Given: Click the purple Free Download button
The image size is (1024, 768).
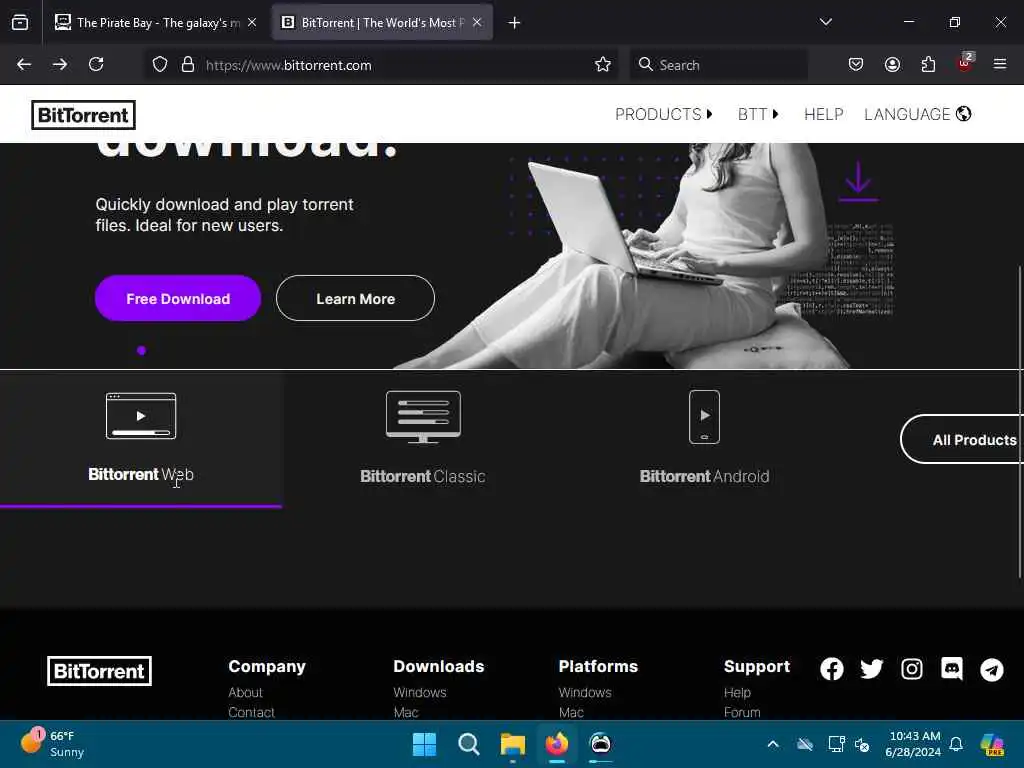Looking at the screenshot, I should tap(178, 298).
